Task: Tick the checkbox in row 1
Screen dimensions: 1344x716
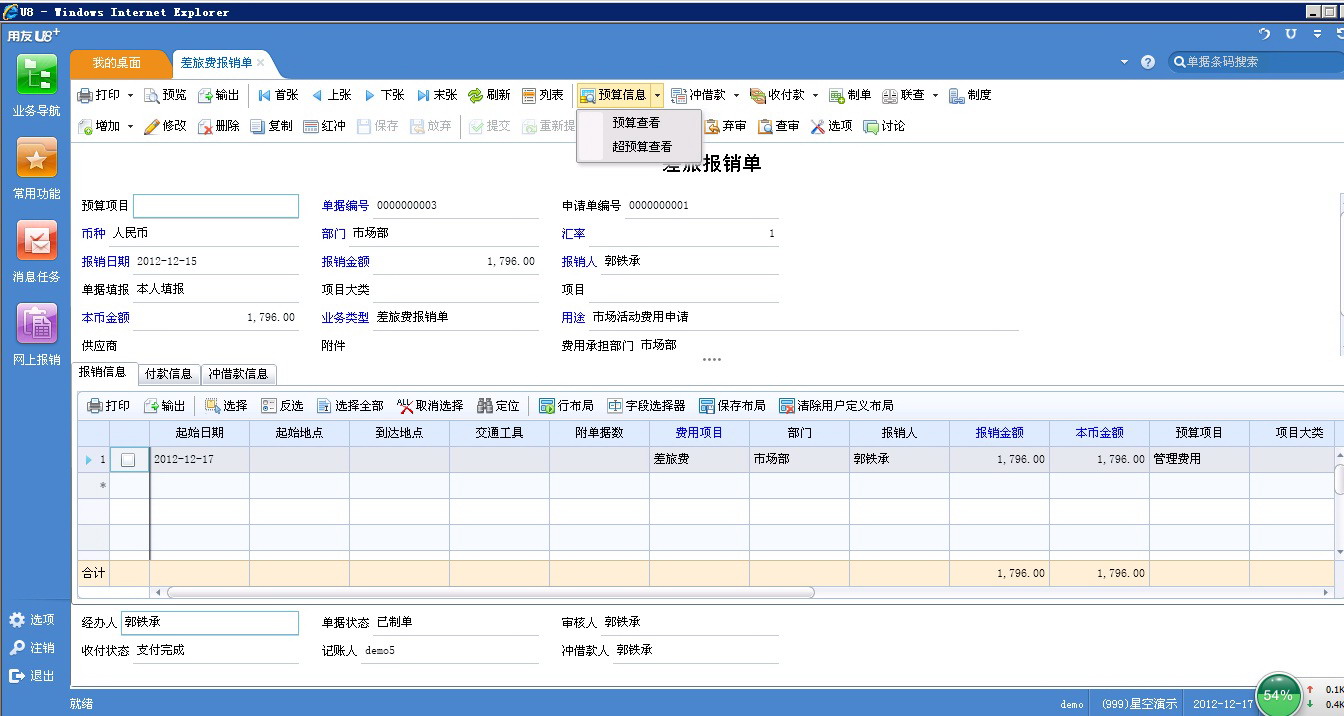Action: click(x=128, y=460)
